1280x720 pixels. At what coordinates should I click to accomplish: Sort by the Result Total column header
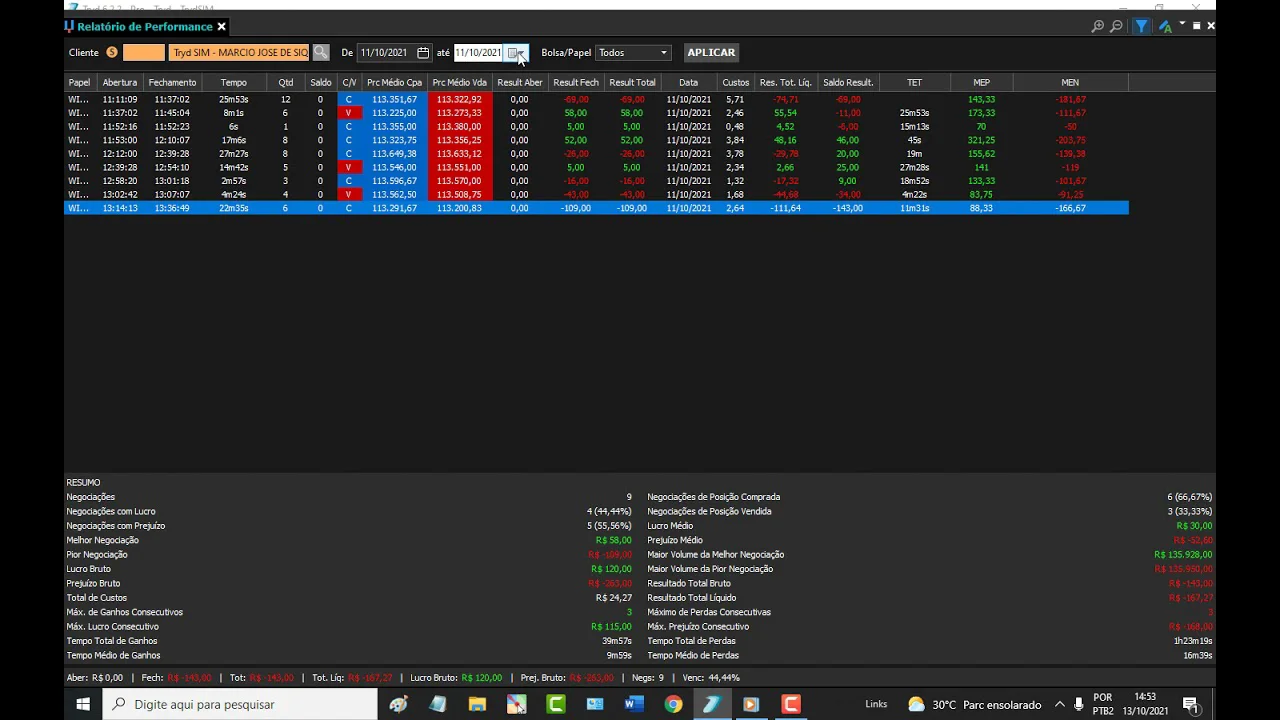coord(632,83)
